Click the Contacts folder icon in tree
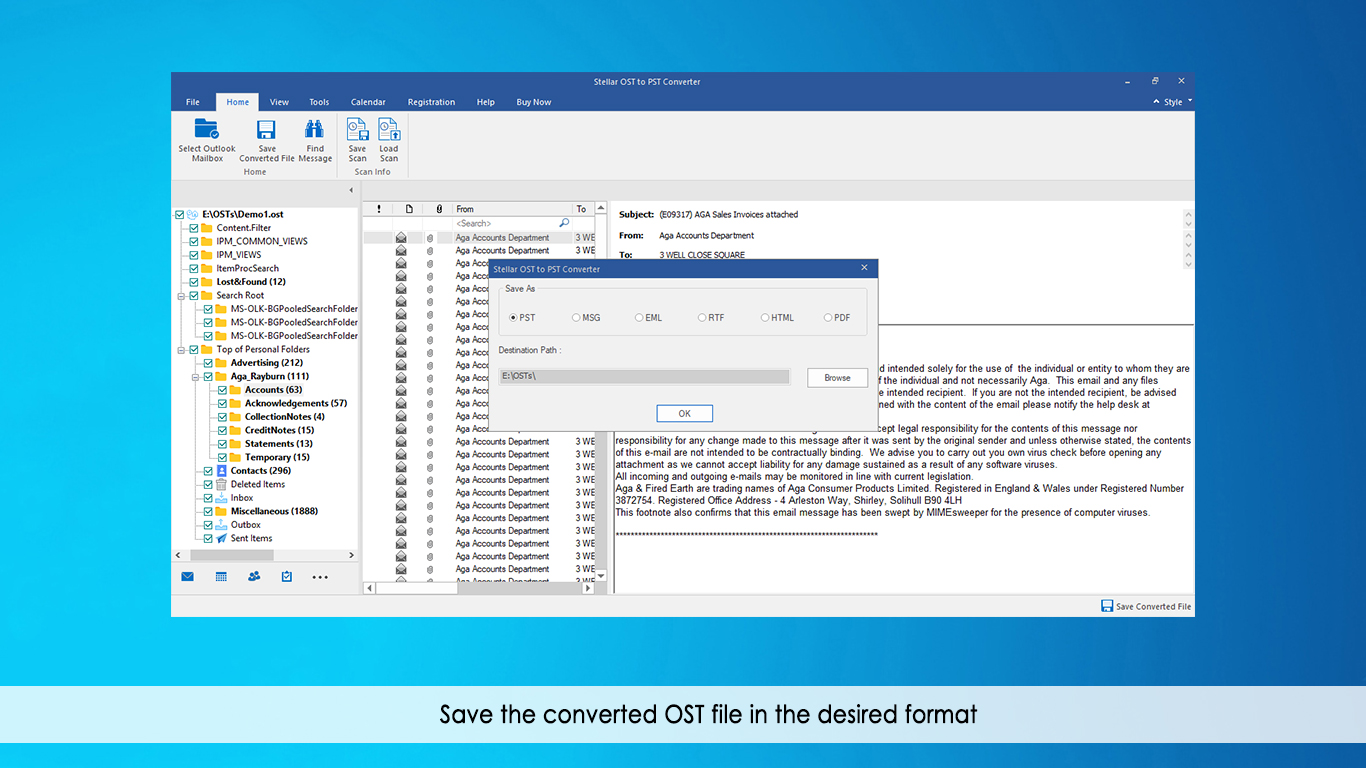This screenshot has width=1366, height=768. click(222, 471)
